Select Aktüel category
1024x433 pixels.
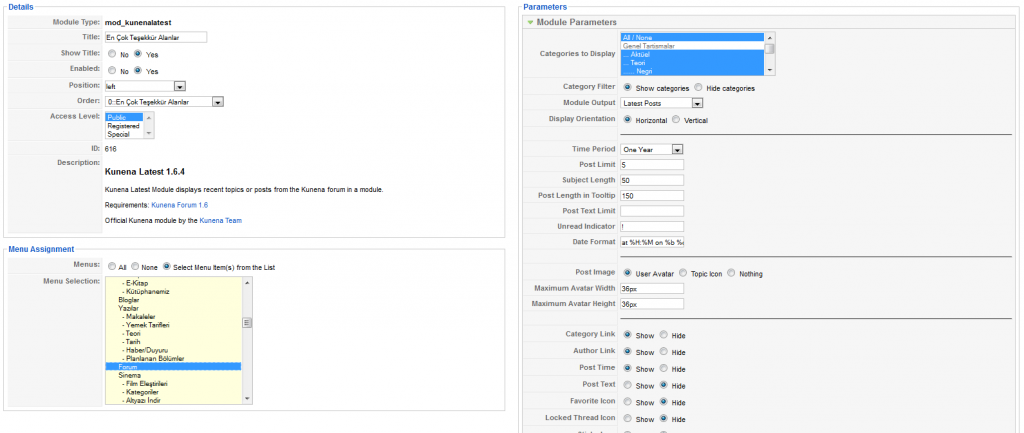point(693,55)
